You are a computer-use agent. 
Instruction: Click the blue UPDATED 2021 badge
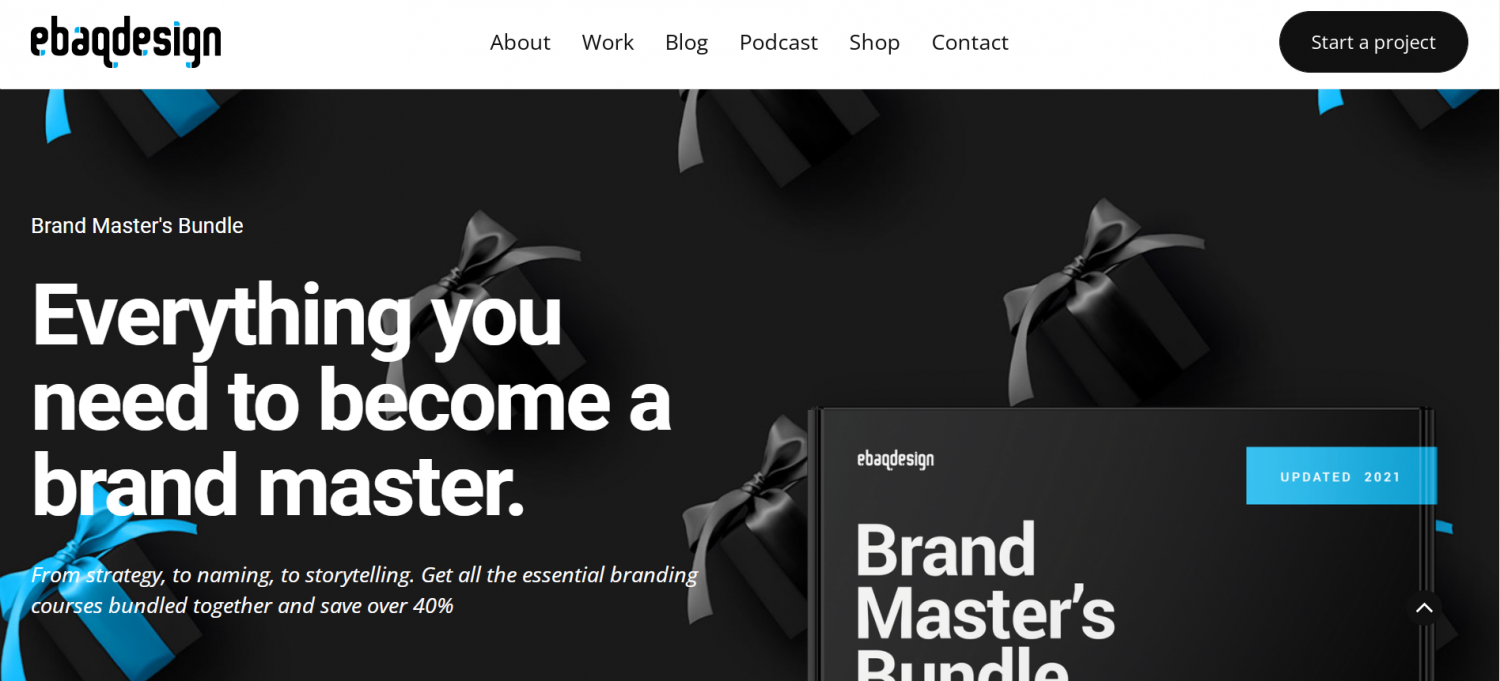tap(1341, 476)
